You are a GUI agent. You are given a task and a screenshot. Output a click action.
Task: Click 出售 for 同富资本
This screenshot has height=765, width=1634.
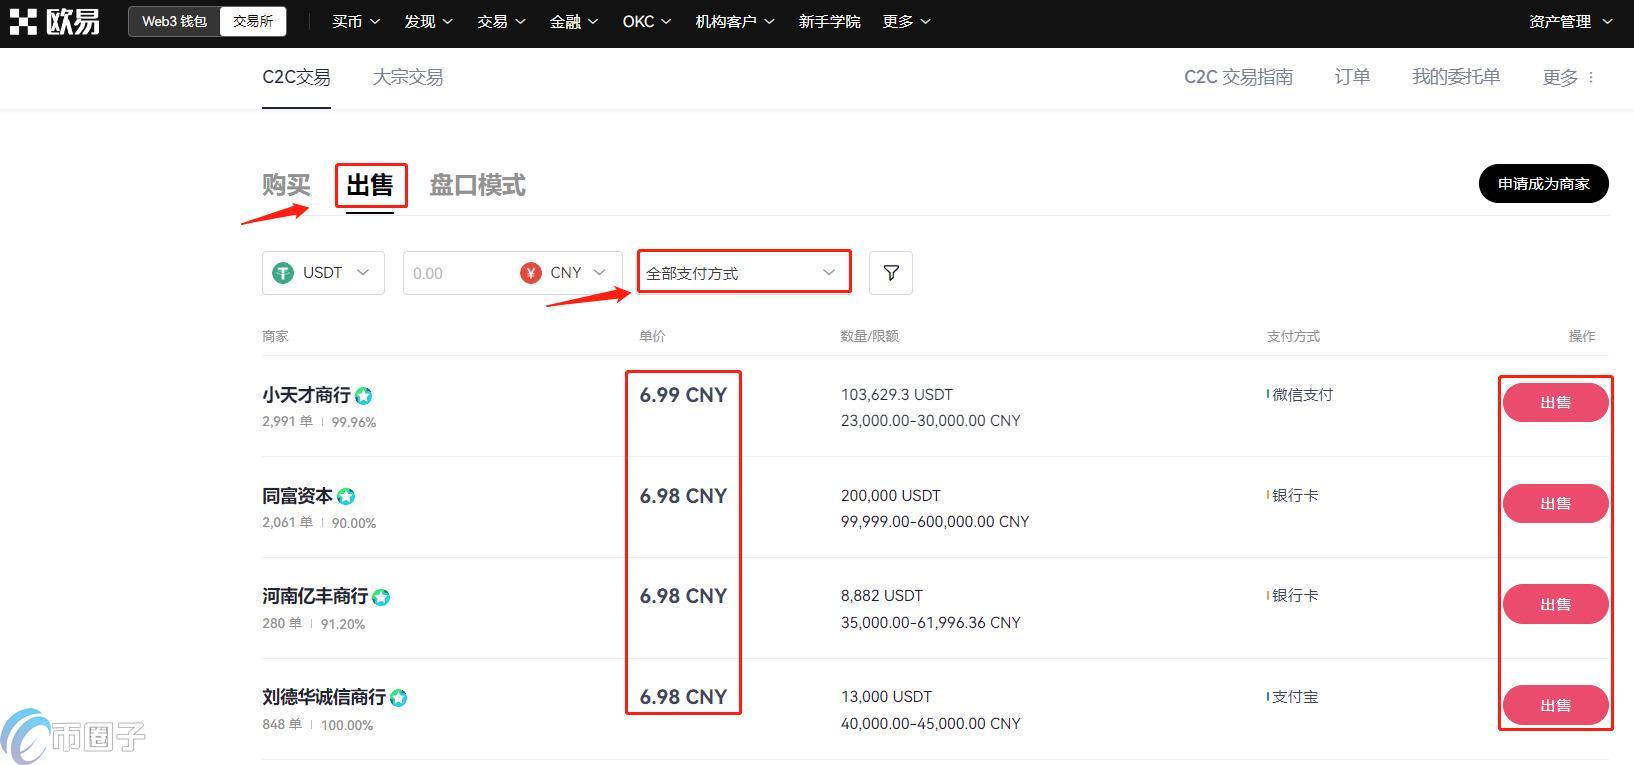tap(1555, 503)
